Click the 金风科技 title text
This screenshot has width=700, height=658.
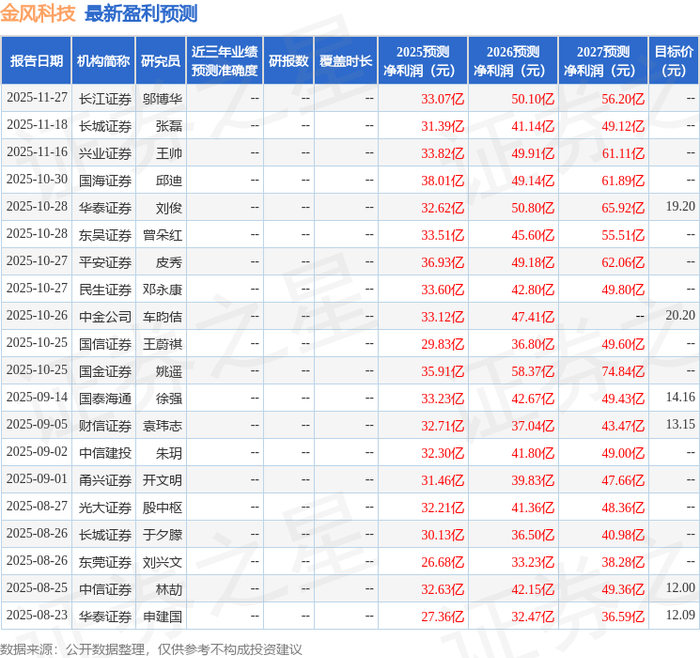point(38,13)
